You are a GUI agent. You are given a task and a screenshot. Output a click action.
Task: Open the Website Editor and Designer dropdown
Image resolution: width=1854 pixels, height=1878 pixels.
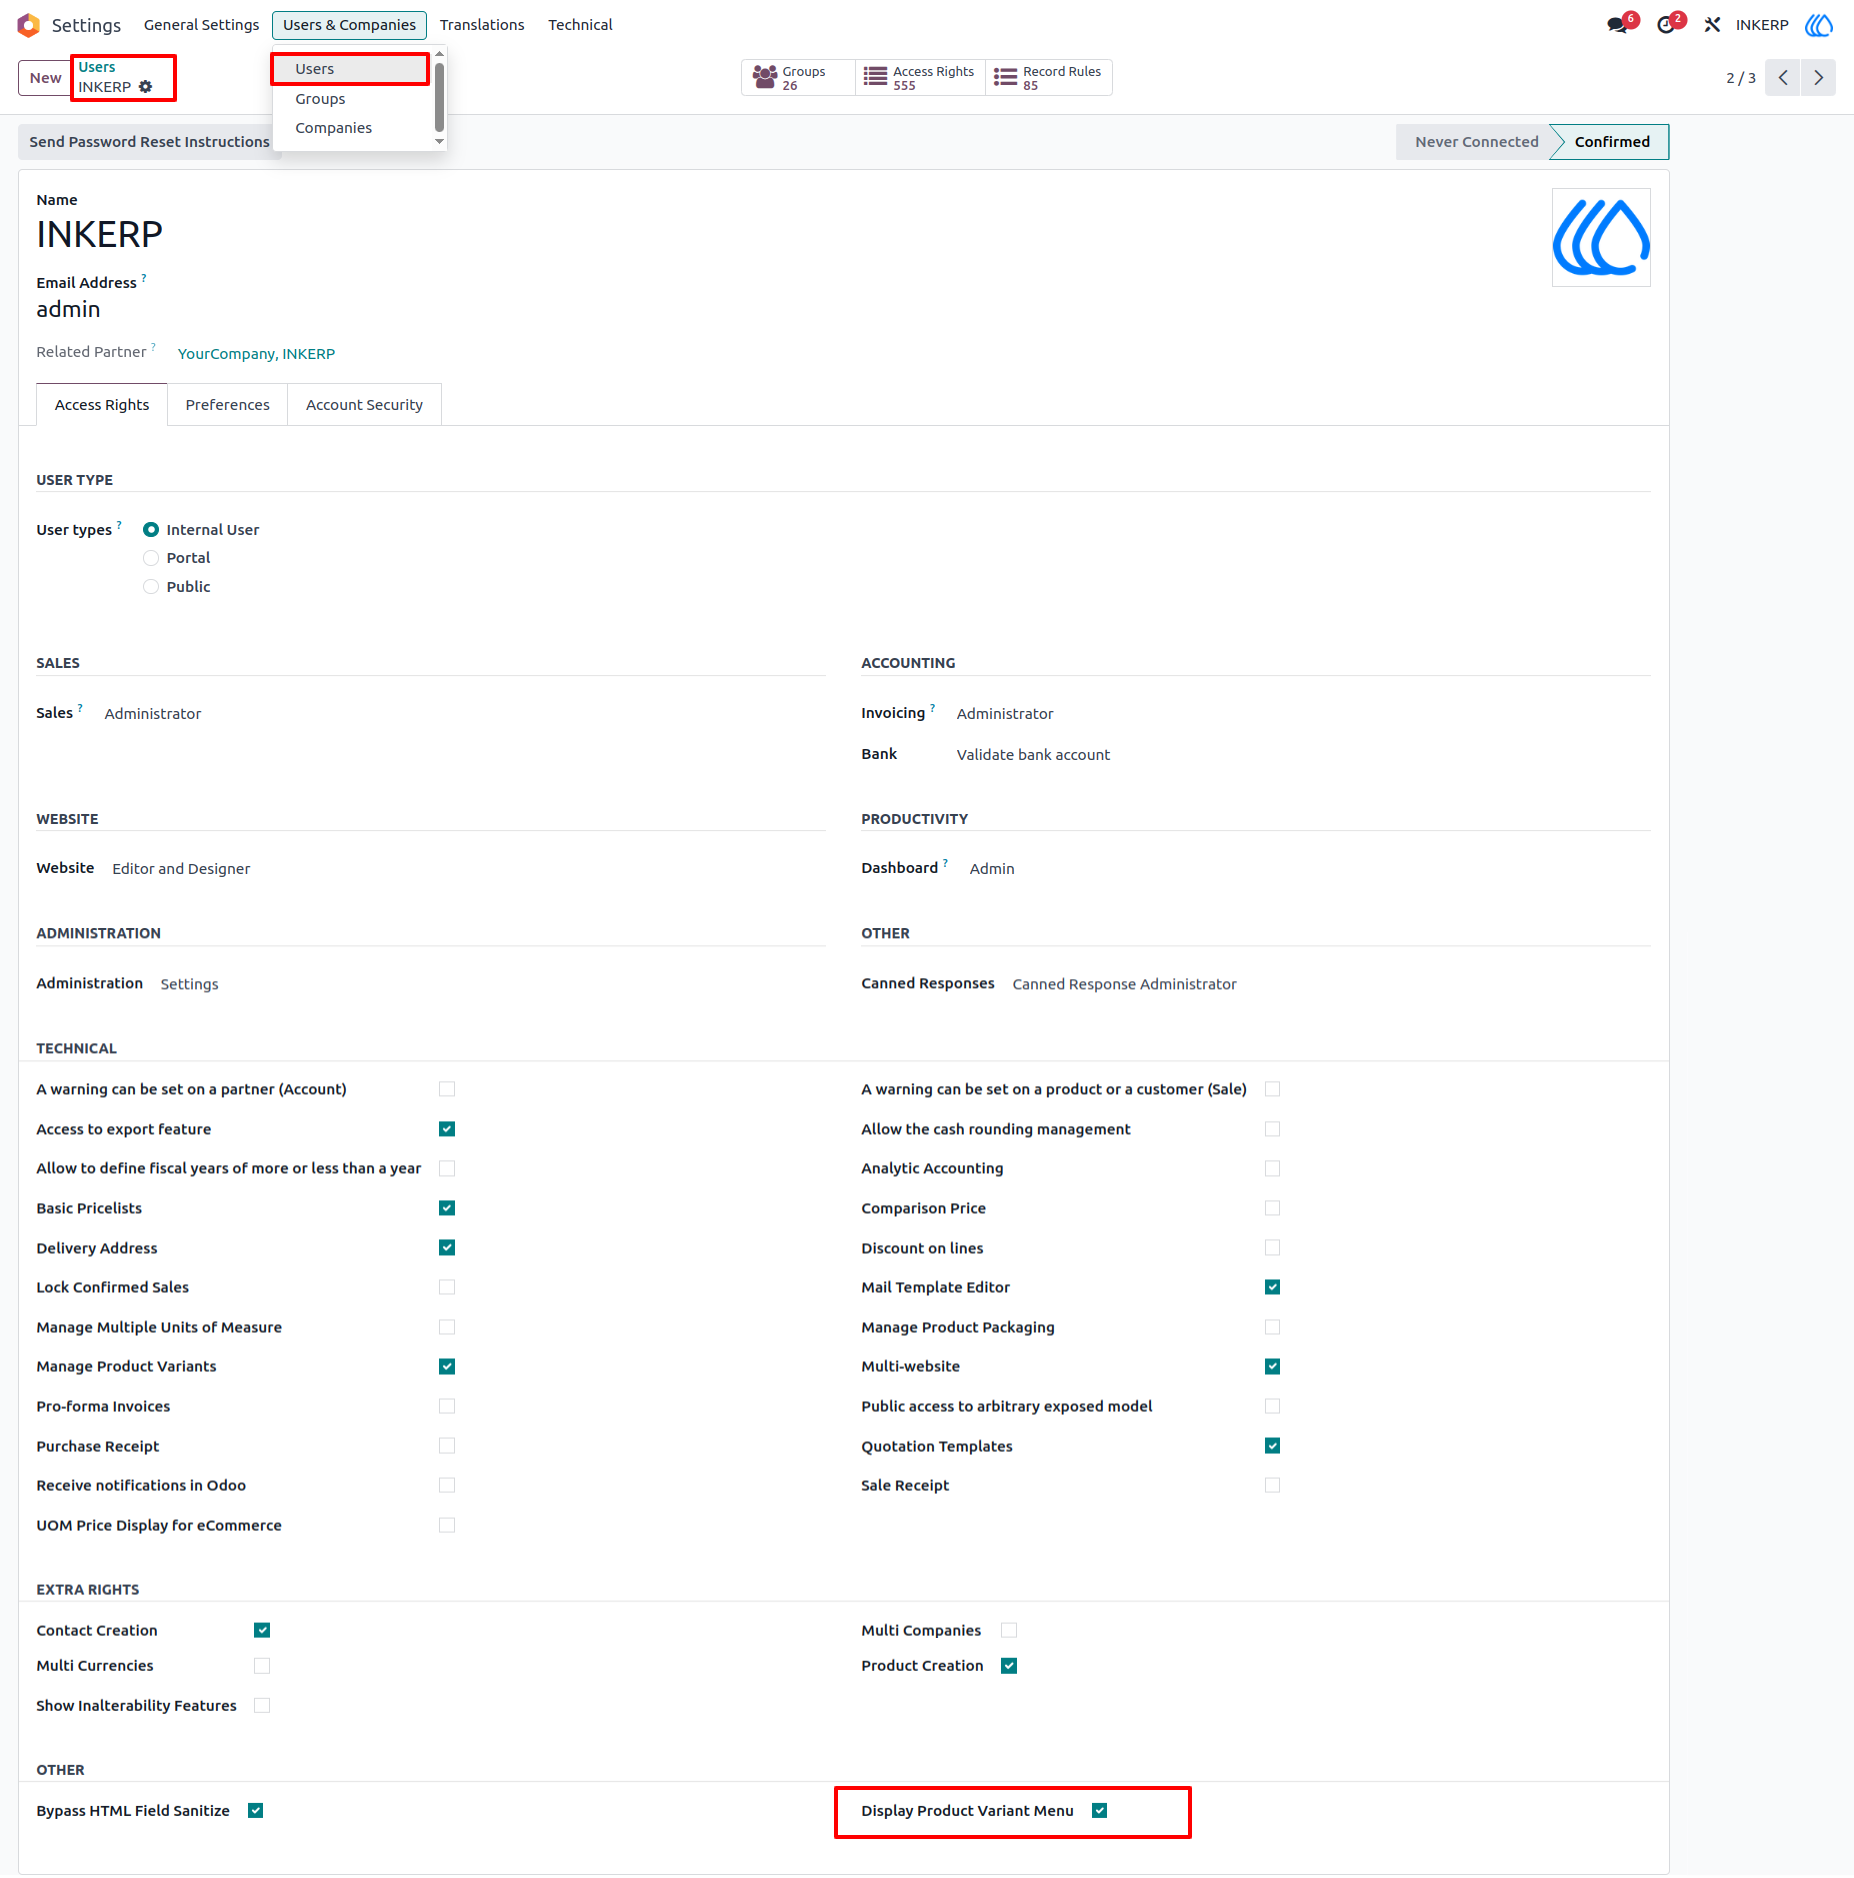pos(181,869)
